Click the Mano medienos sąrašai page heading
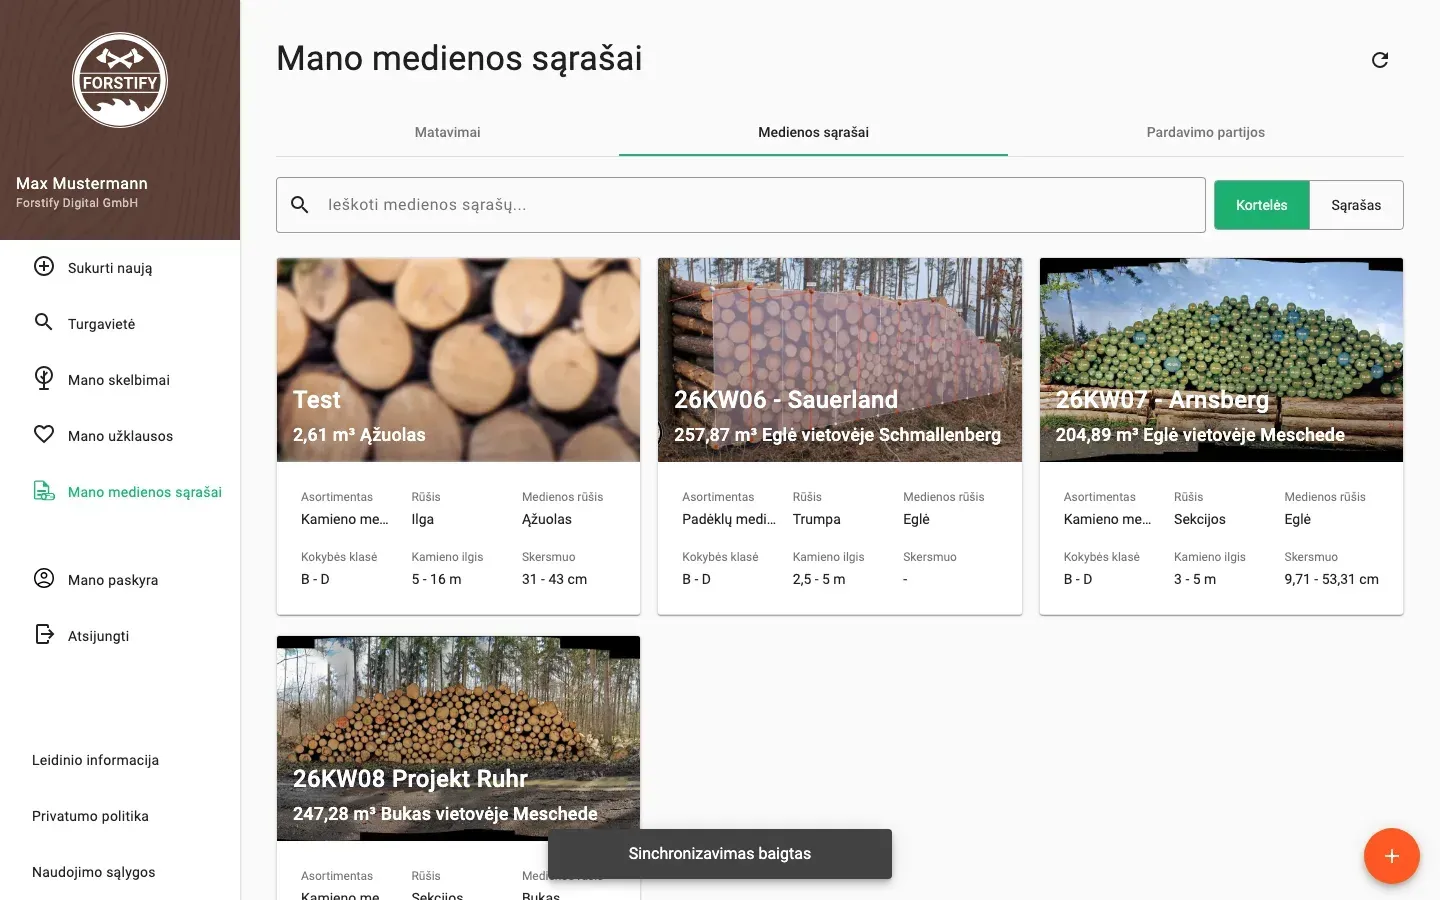The image size is (1440, 900). 459,59
